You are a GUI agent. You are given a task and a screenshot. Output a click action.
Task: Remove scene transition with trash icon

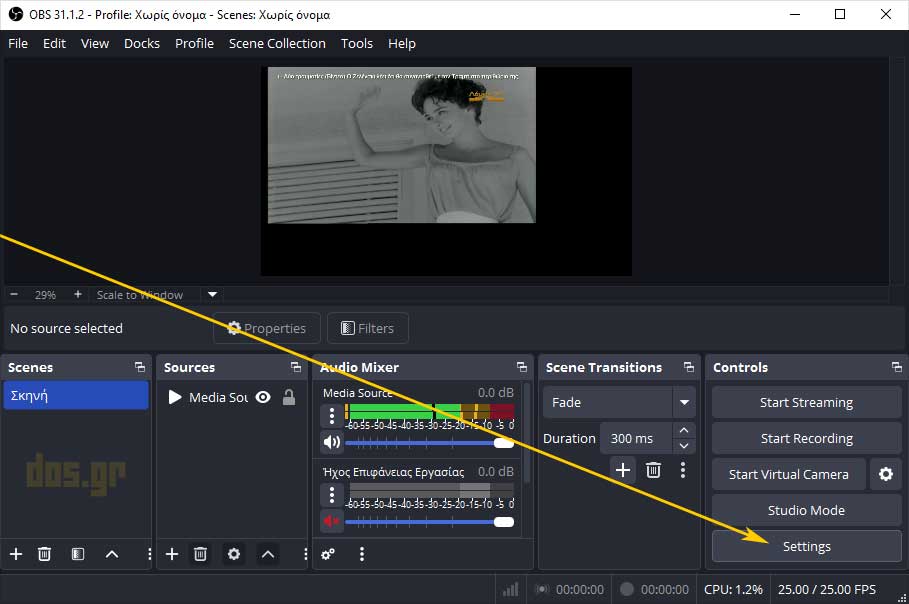point(653,469)
